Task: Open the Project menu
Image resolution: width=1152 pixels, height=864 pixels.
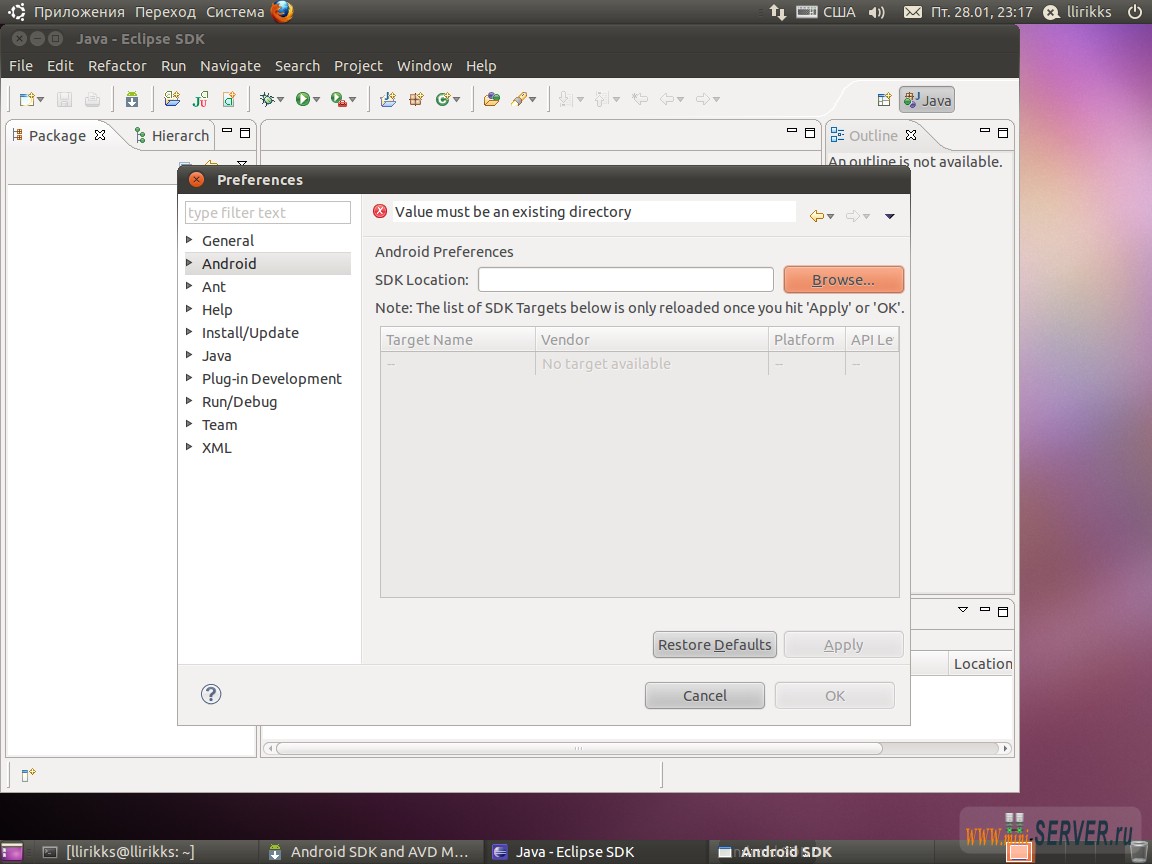Action: [358, 65]
